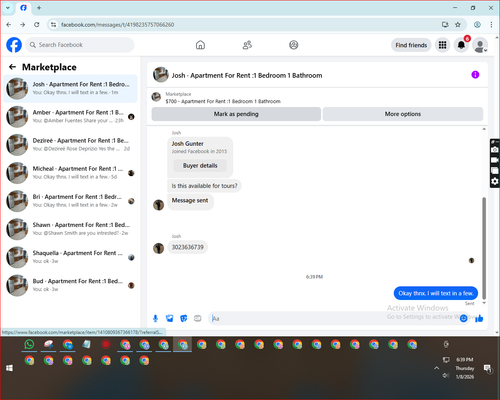Click the sent 'Okay thnx' blue message
Image resolution: width=500 pixels, height=400 pixels.
[436, 293]
